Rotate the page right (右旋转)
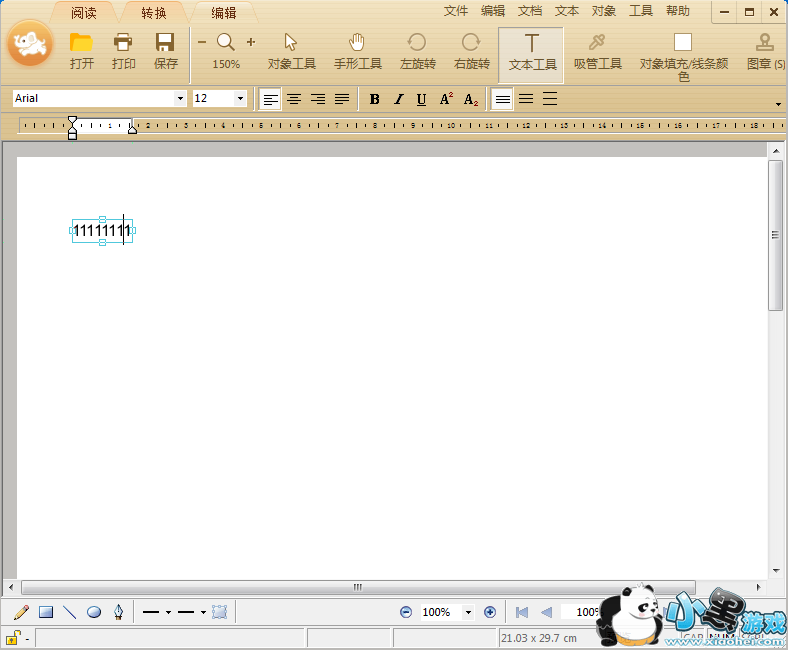Screen dimensions: 788x650 [x=471, y=50]
